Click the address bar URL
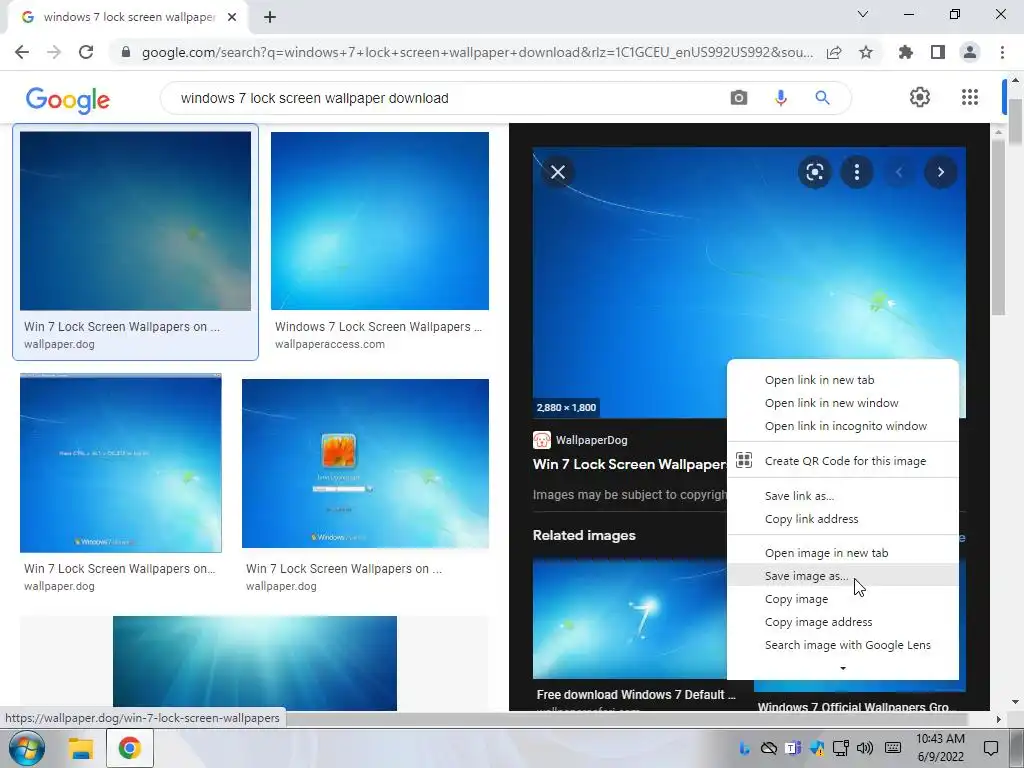 pos(477,52)
